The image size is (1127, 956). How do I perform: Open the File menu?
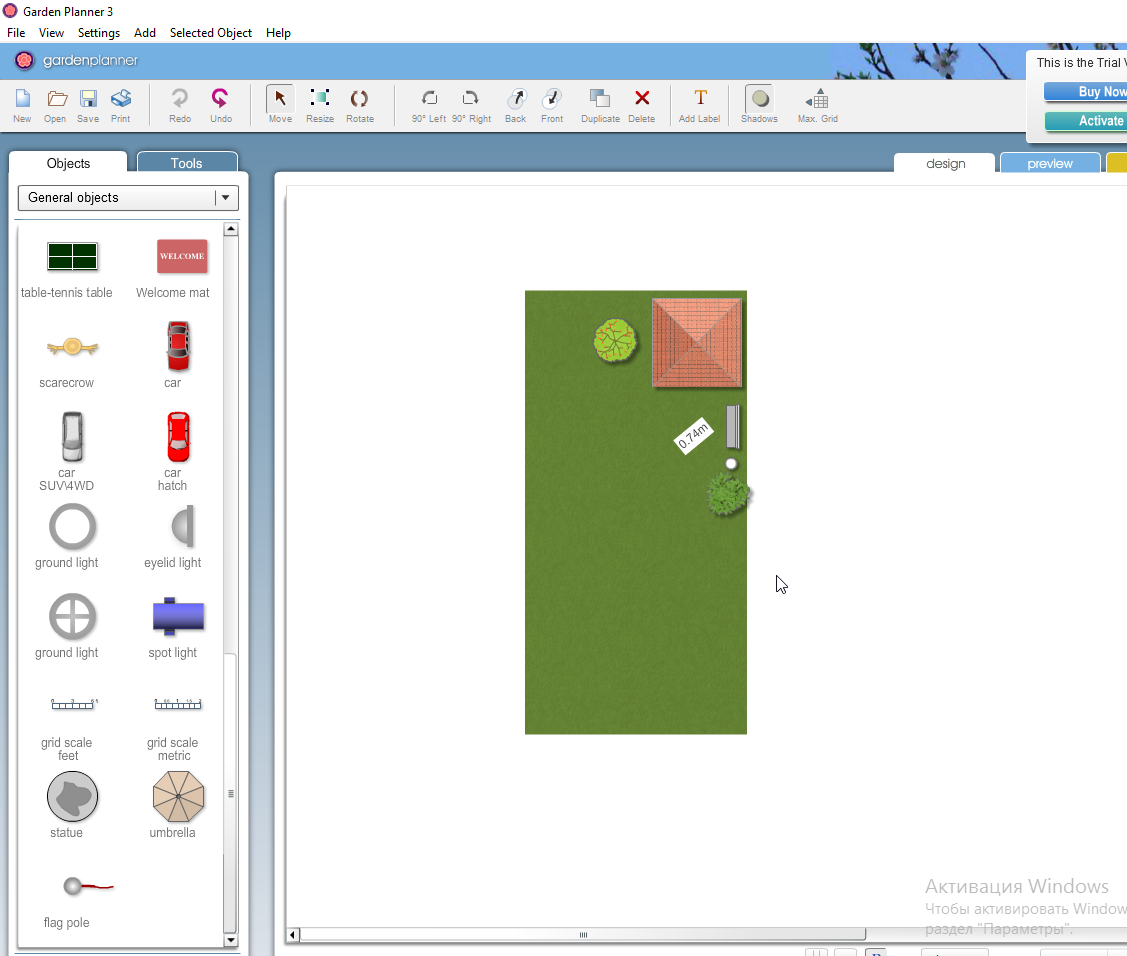[x=16, y=33]
